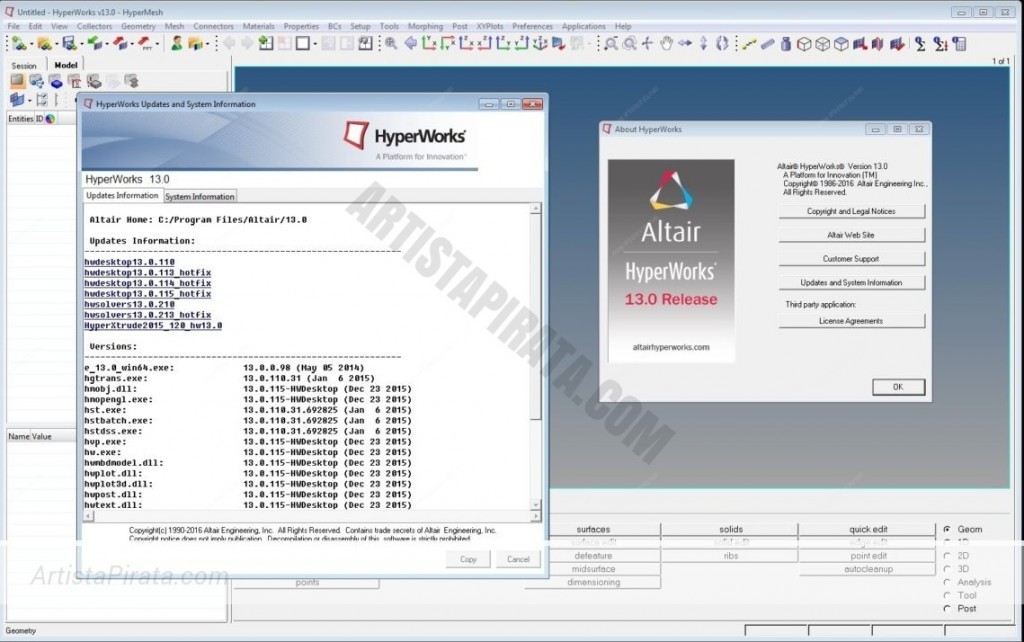Select the Tool radio button

tap(947, 595)
